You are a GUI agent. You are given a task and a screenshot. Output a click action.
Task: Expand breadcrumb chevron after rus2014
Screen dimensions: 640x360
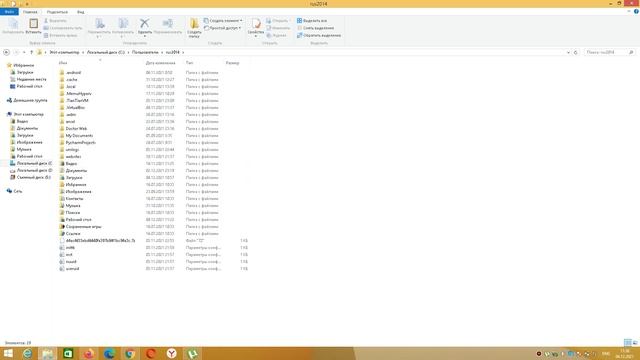coord(183,52)
